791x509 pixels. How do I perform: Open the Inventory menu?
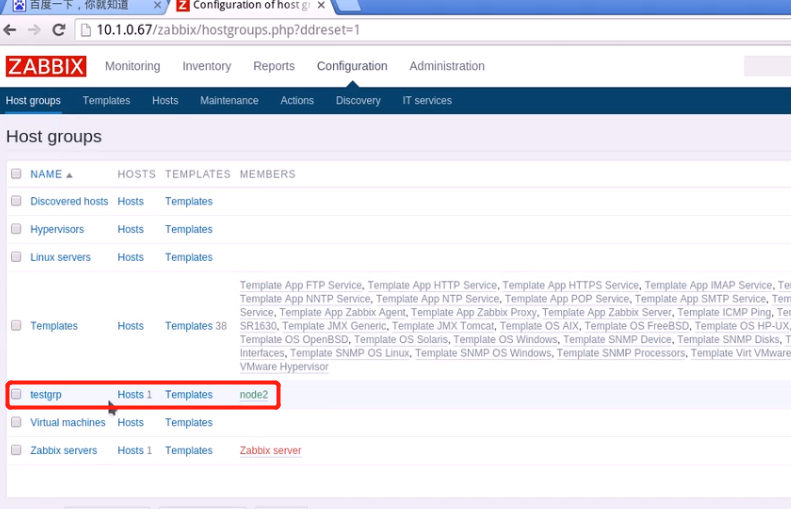coord(207,66)
